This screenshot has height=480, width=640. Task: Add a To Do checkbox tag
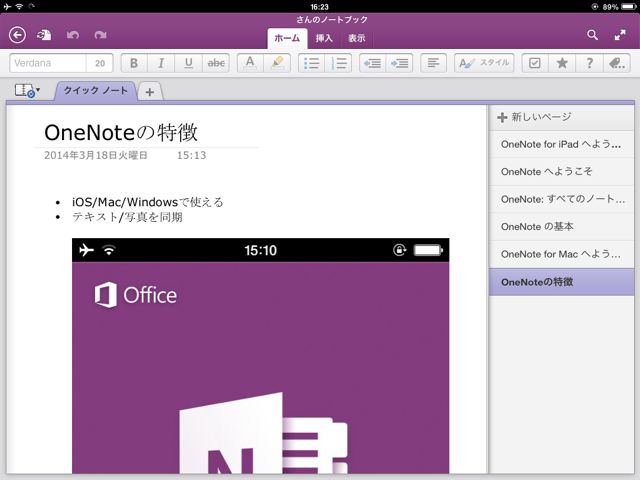535,63
